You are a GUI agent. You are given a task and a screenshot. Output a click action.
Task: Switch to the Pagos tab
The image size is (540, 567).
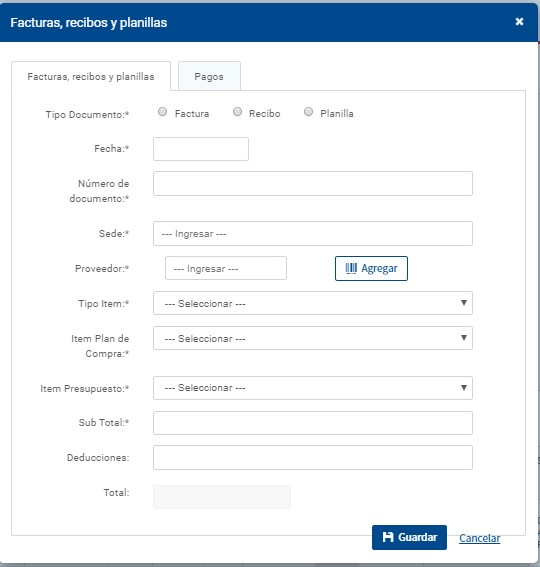click(209, 76)
